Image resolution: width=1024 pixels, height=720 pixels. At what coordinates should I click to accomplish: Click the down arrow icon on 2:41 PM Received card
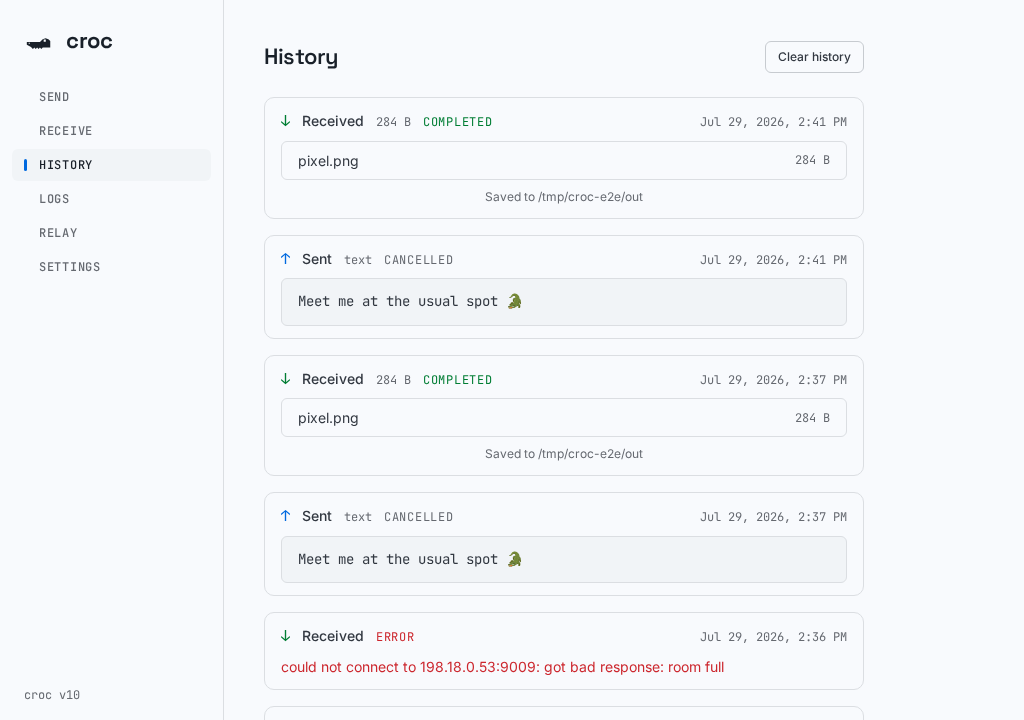coord(285,121)
